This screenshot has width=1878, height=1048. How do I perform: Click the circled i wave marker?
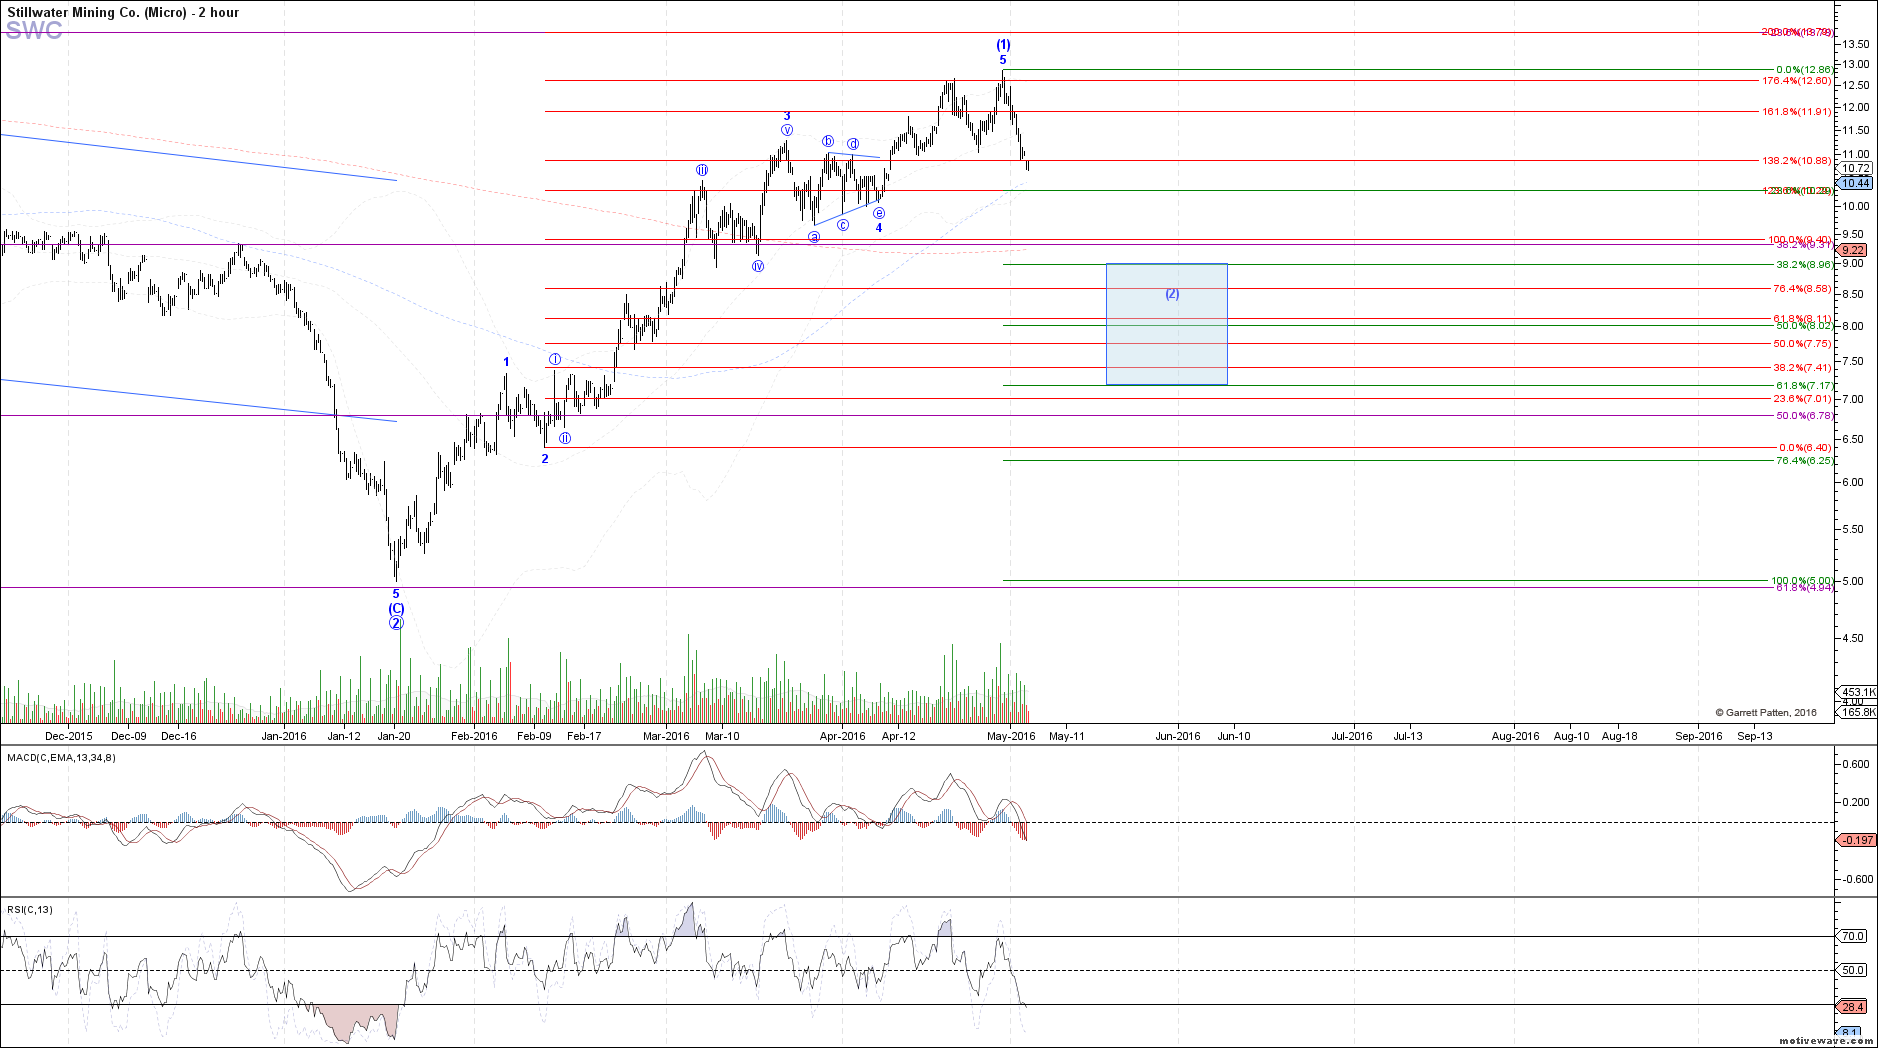point(554,359)
